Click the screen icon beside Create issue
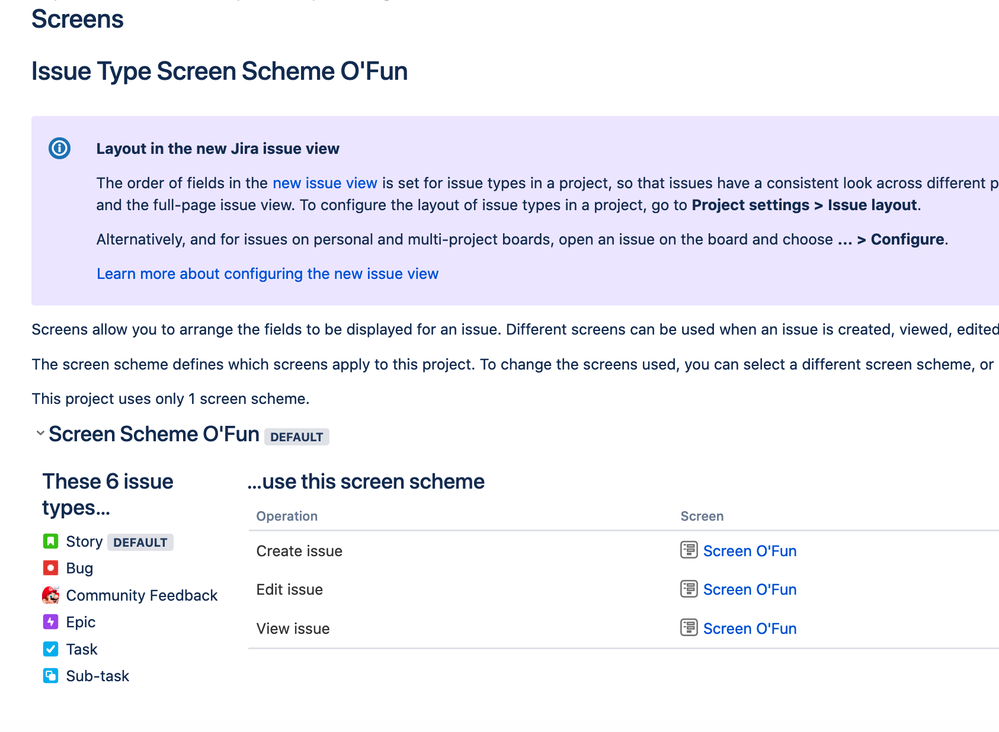999x732 pixels. (688, 550)
